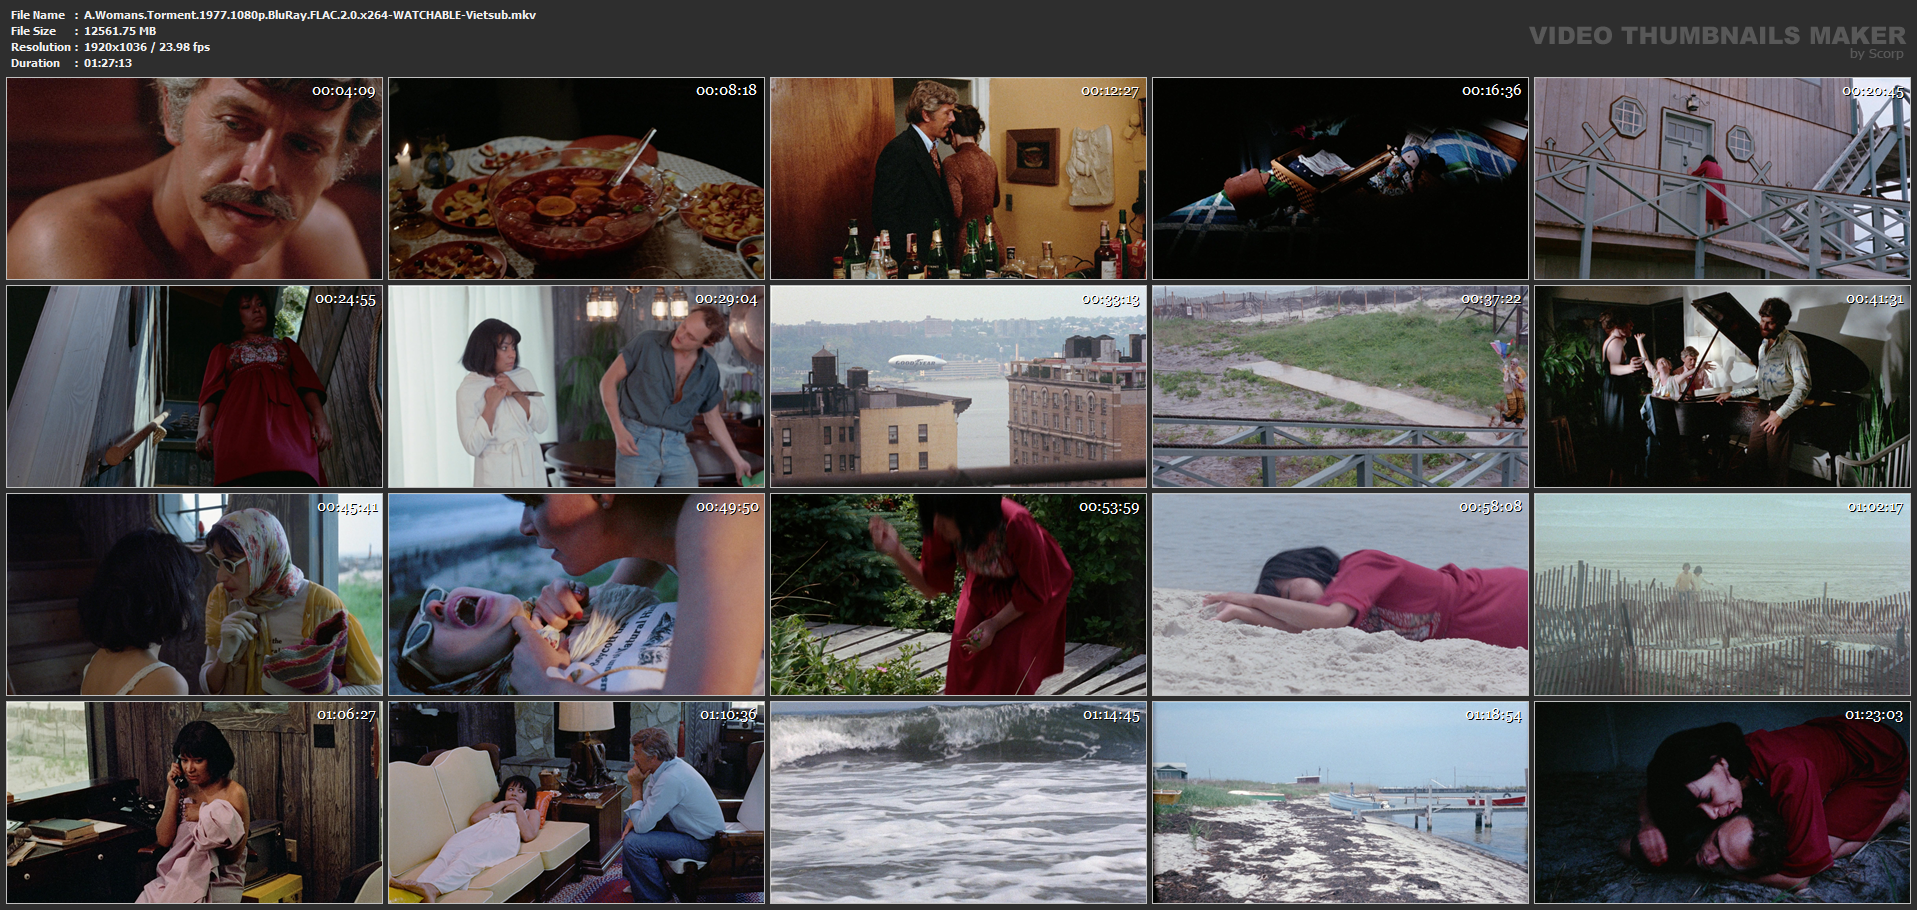
Task: Select the thumbnail stamped 01:10:36
Action: (x=576, y=802)
